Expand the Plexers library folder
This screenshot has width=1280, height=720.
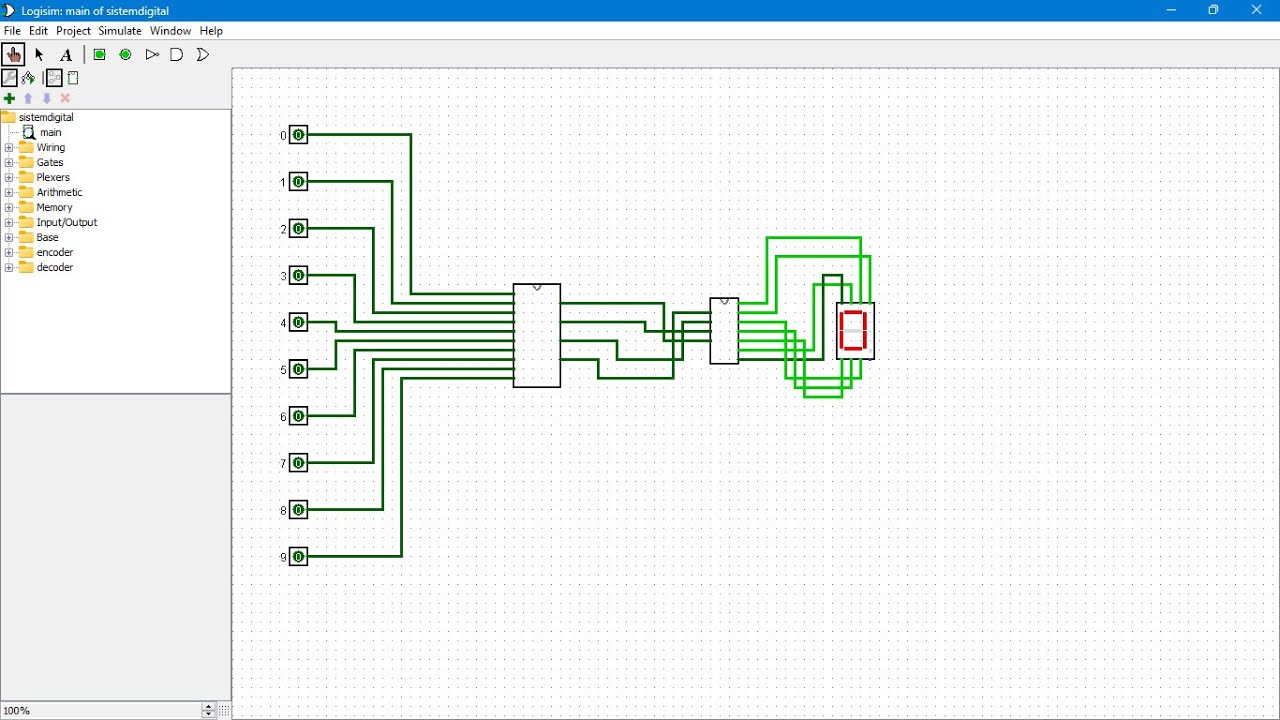tap(9, 178)
